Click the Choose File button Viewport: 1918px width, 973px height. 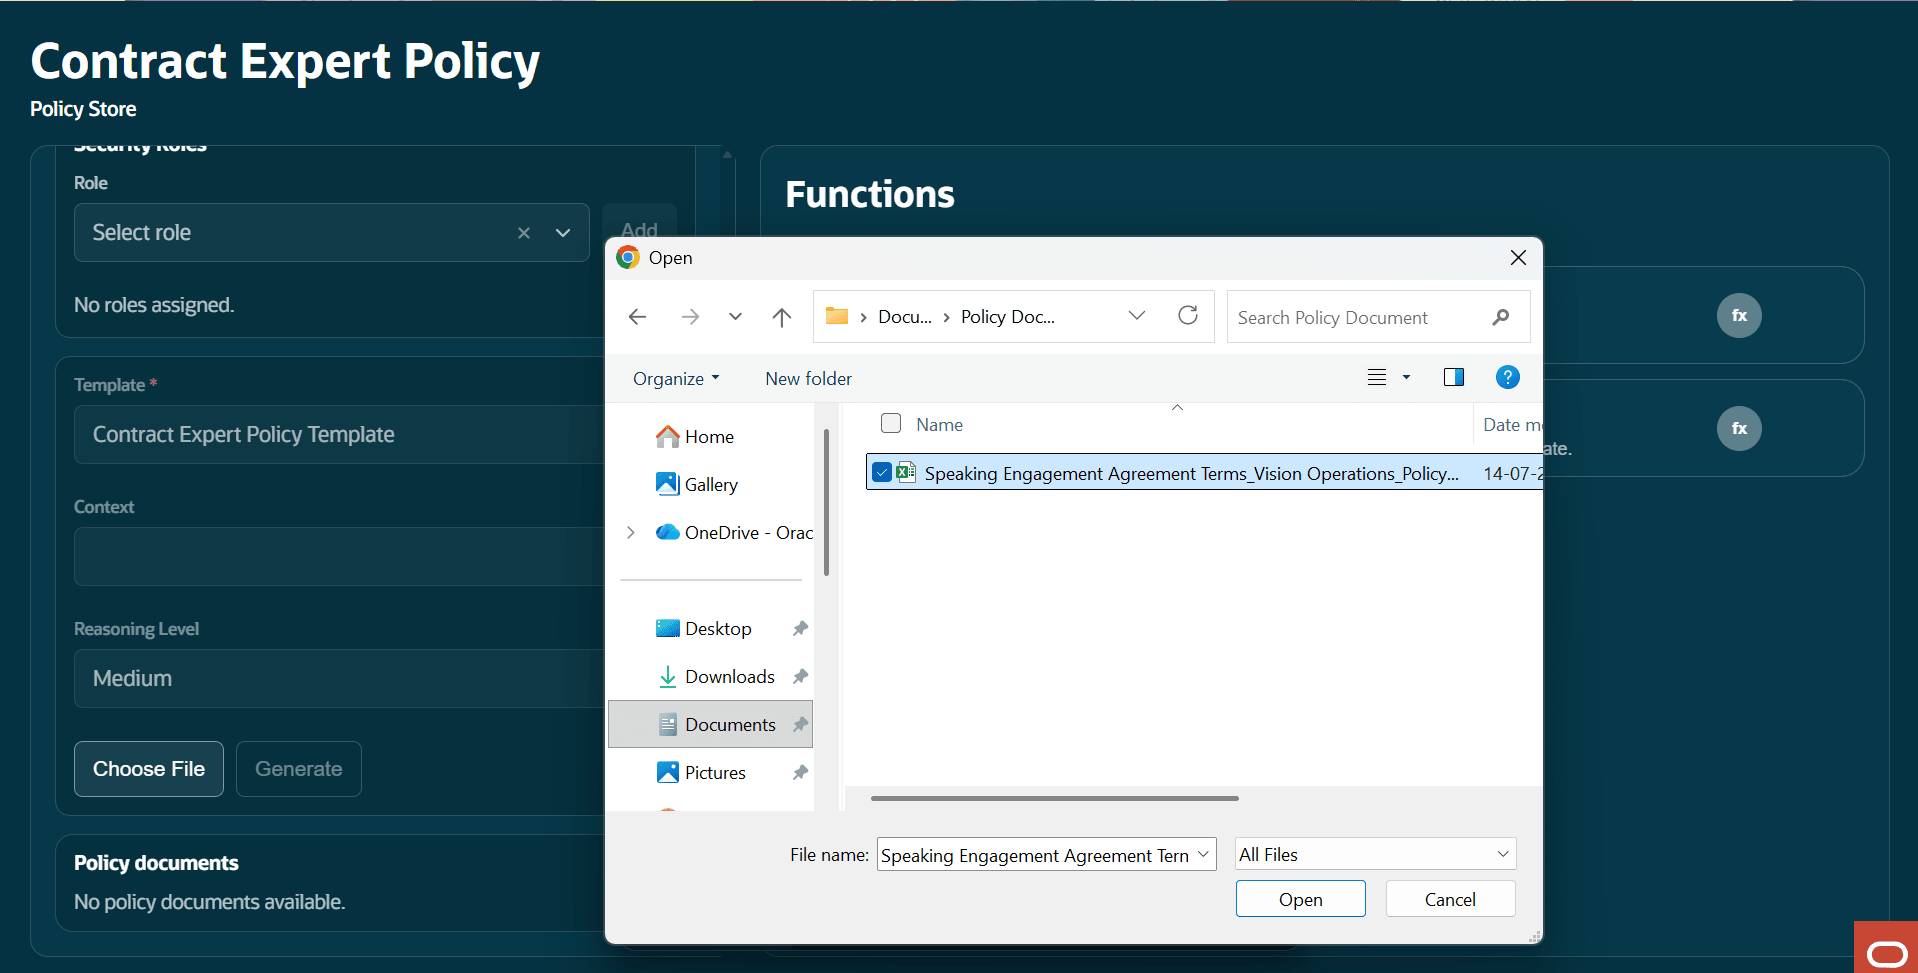point(149,769)
